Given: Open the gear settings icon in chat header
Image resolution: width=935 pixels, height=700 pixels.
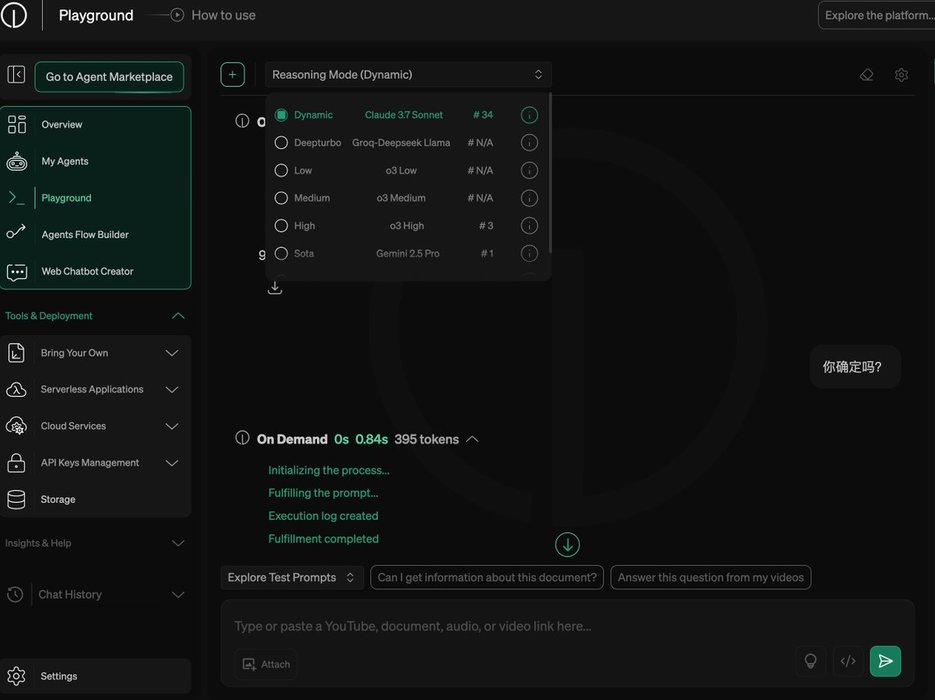Looking at the screenshot, I should (901, 75).
